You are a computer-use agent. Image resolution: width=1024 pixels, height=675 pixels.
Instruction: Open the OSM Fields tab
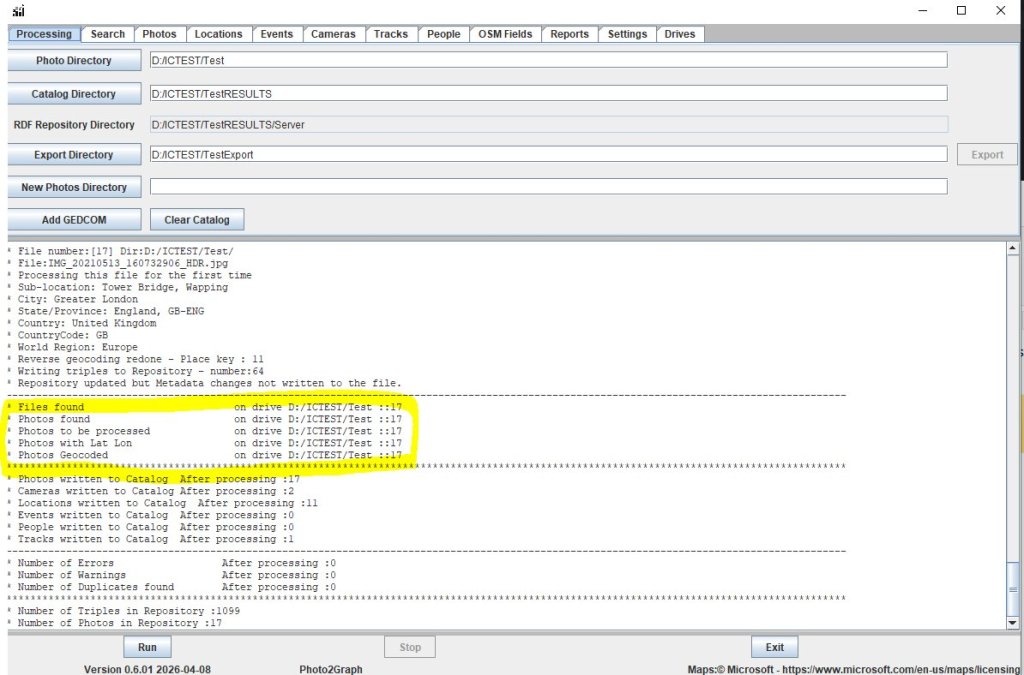click(x=505, y=34)
